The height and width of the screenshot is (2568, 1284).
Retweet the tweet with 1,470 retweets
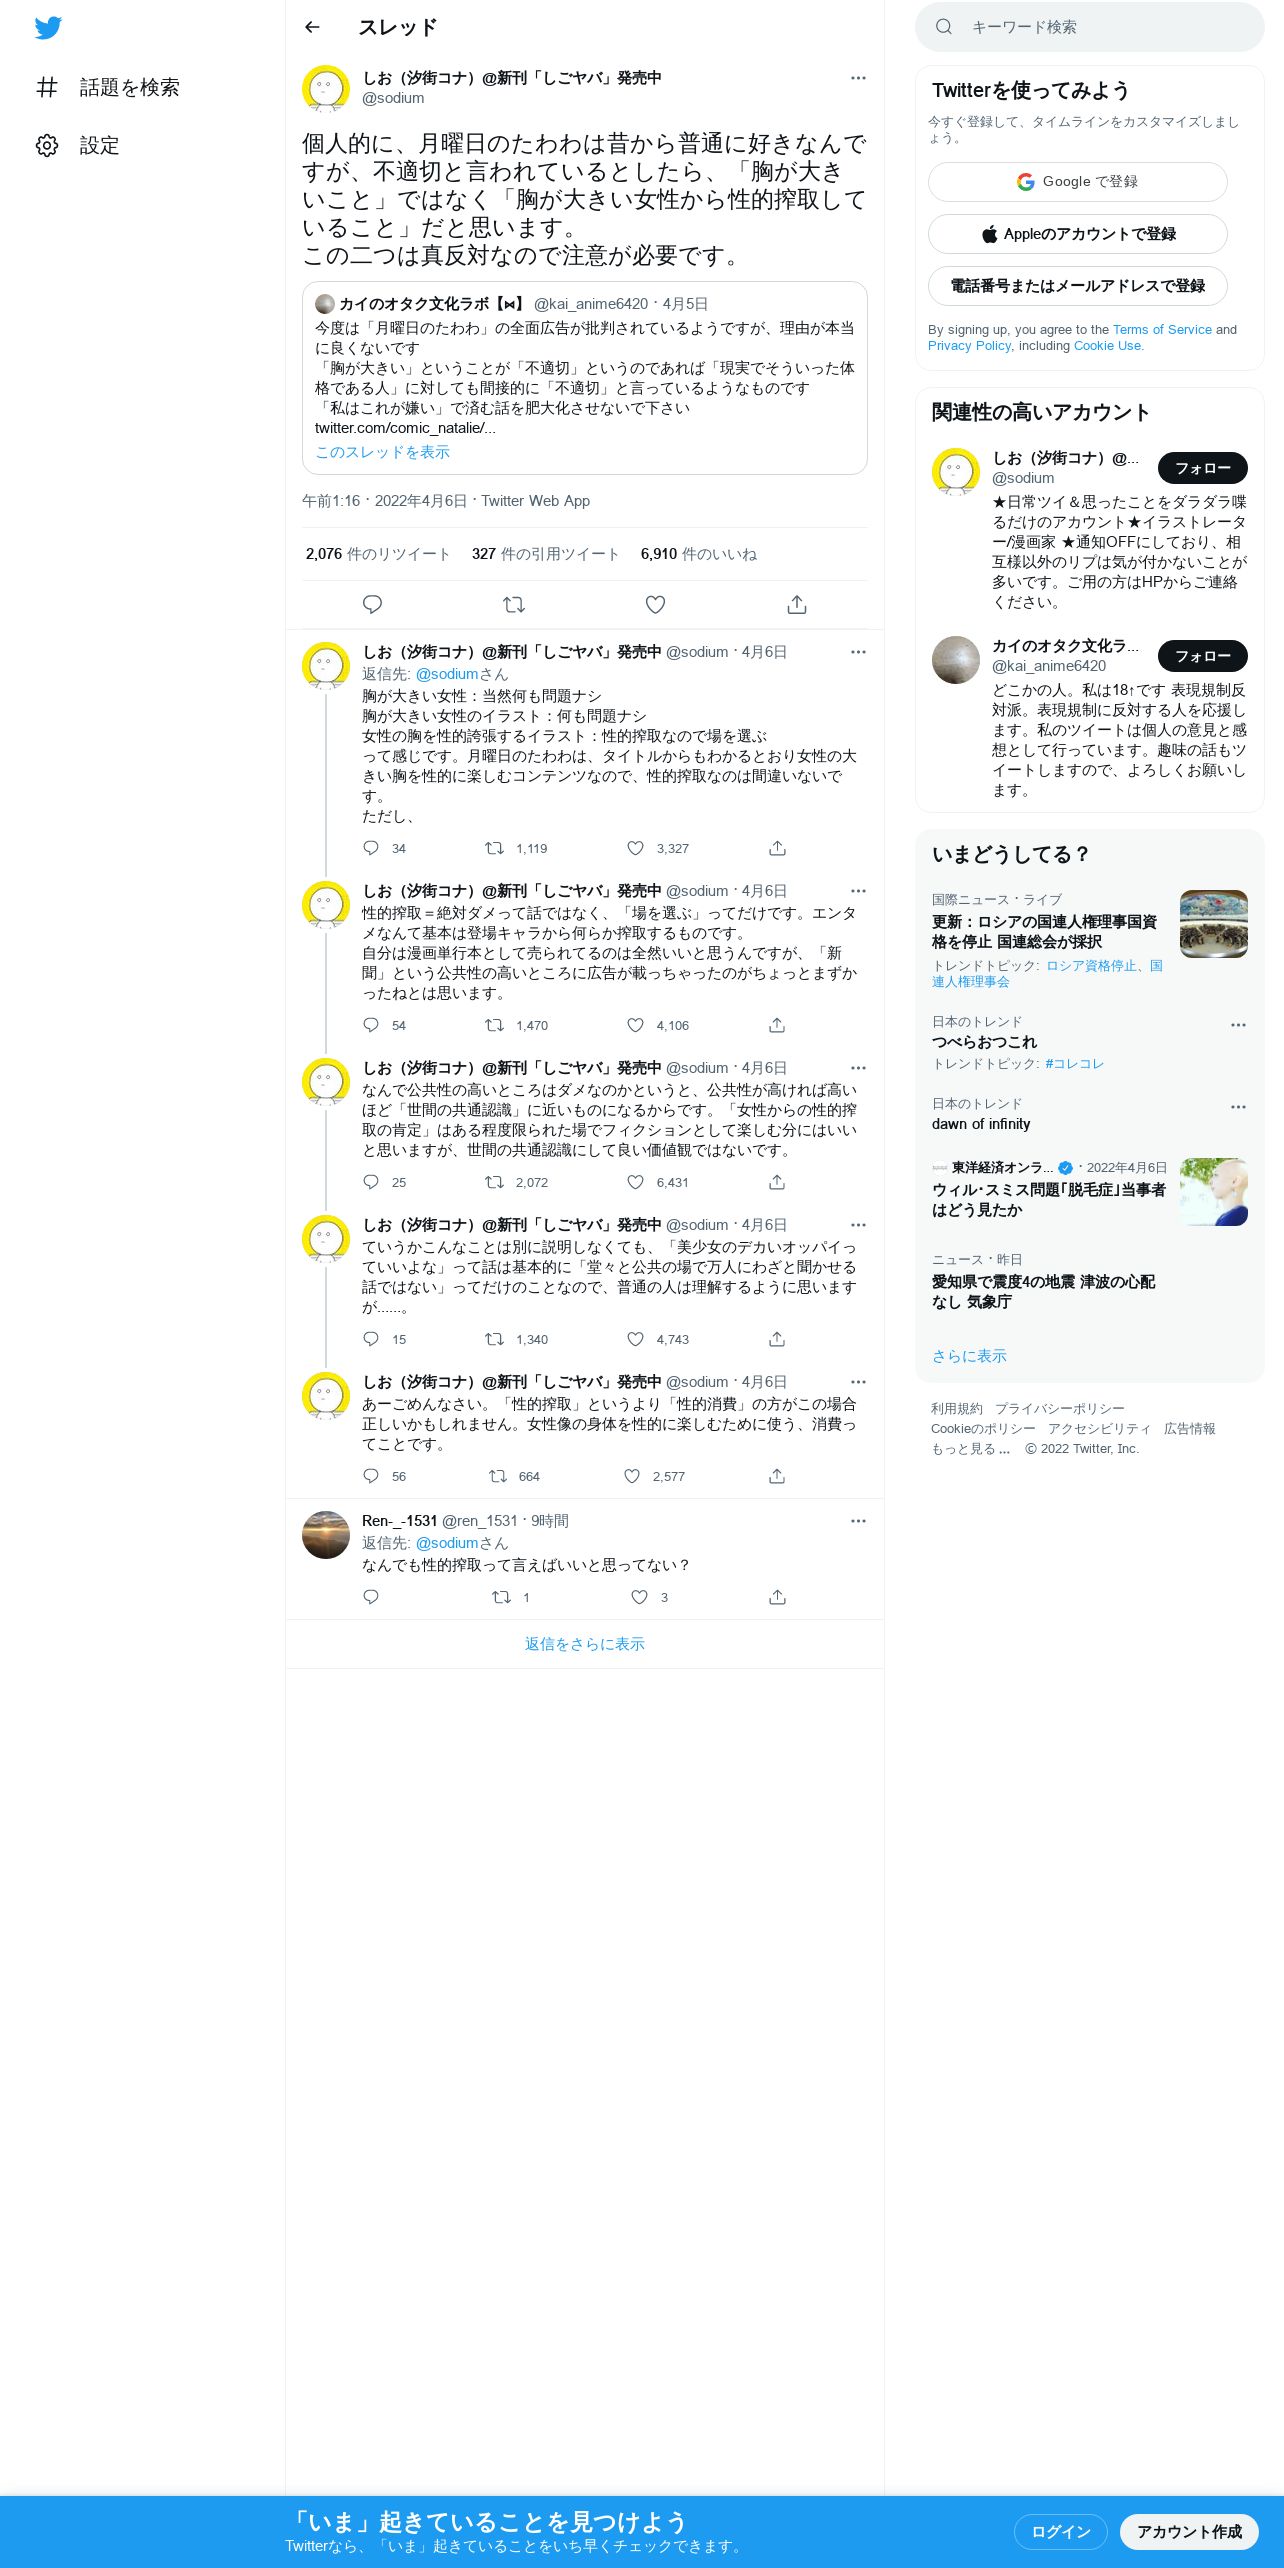pos(494,1025)
